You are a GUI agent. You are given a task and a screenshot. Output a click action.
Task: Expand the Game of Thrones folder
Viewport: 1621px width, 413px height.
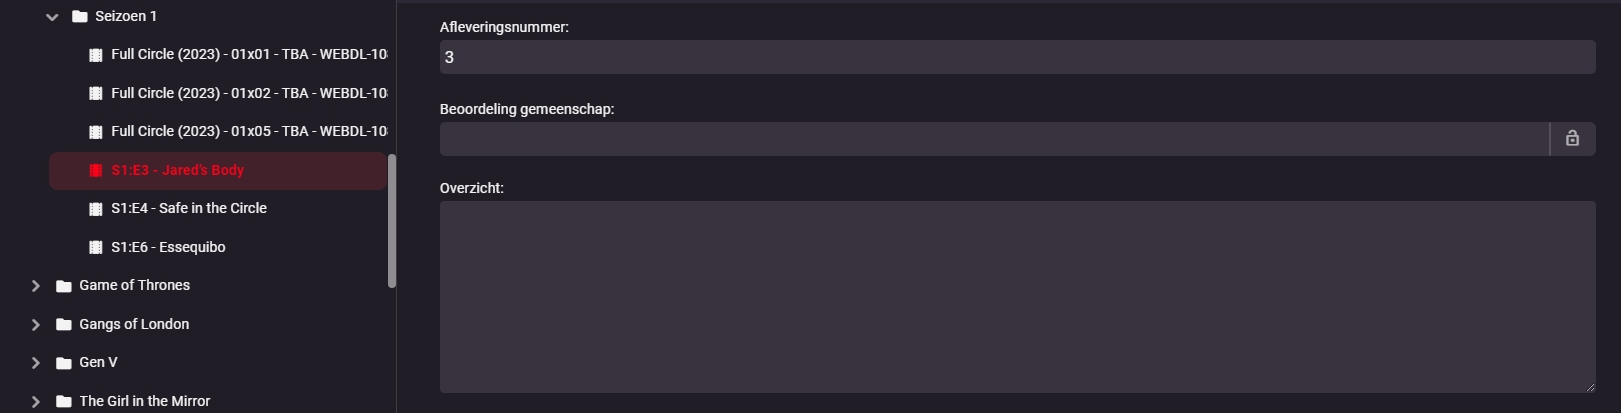[36, 286]
